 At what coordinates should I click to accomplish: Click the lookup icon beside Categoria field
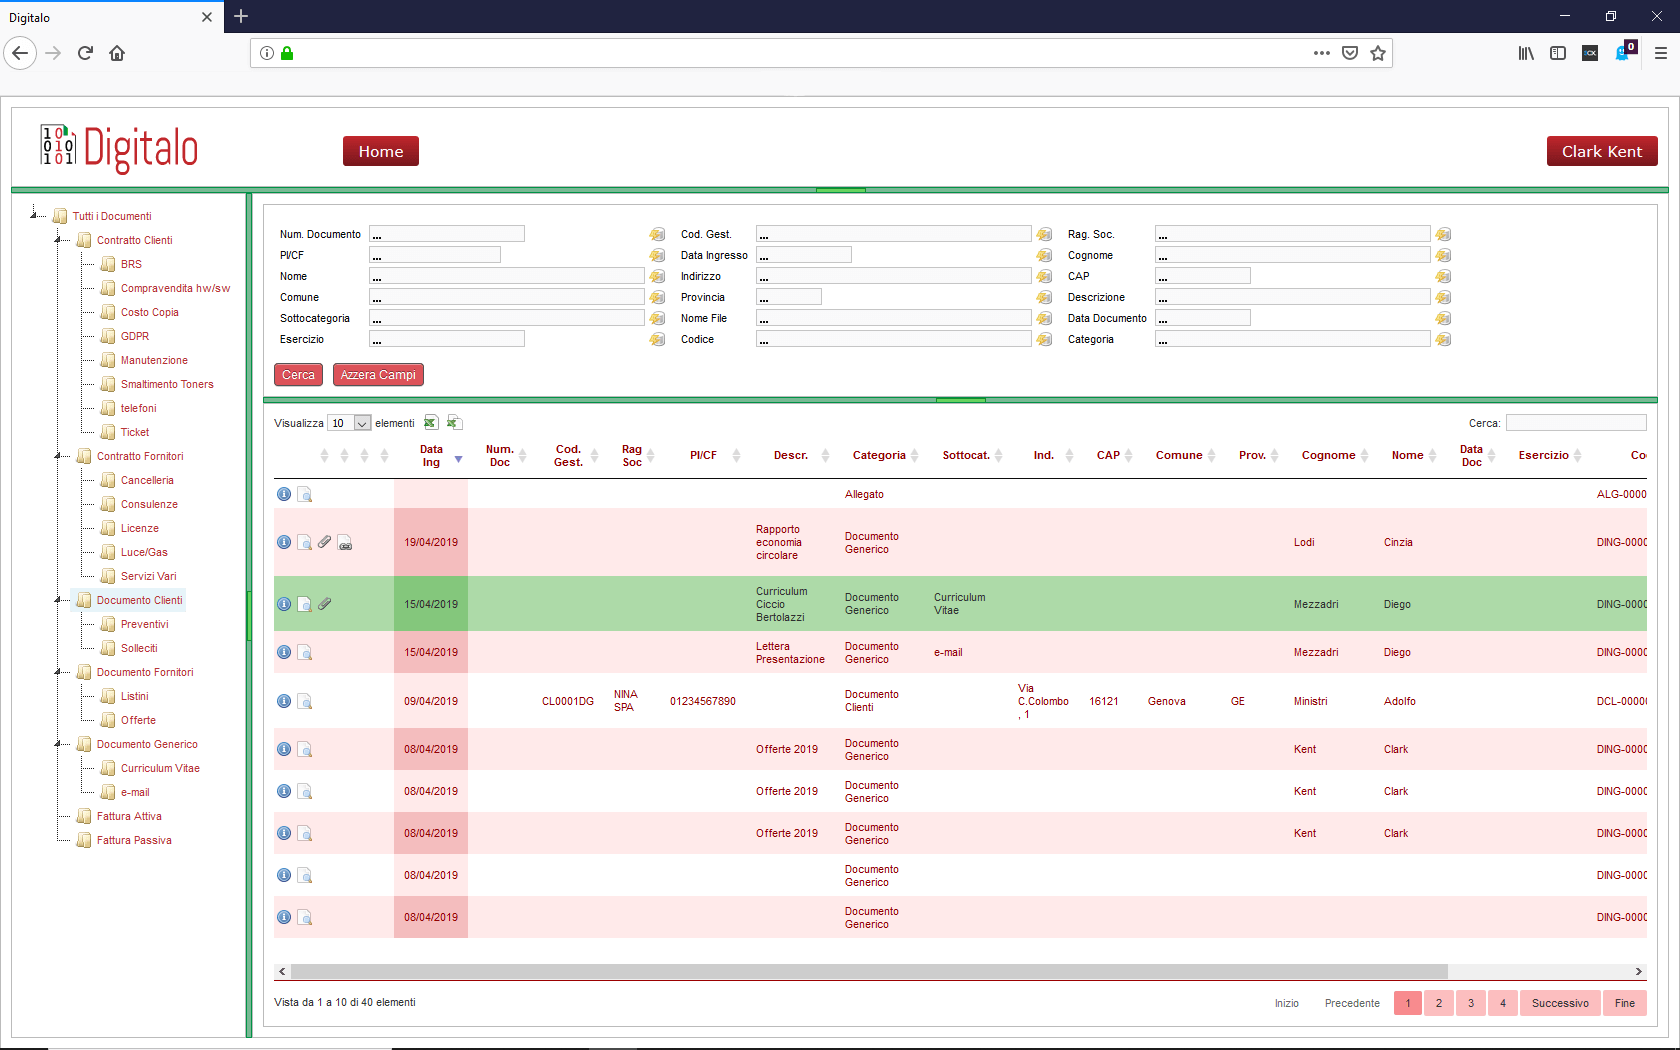(1443, 339)
